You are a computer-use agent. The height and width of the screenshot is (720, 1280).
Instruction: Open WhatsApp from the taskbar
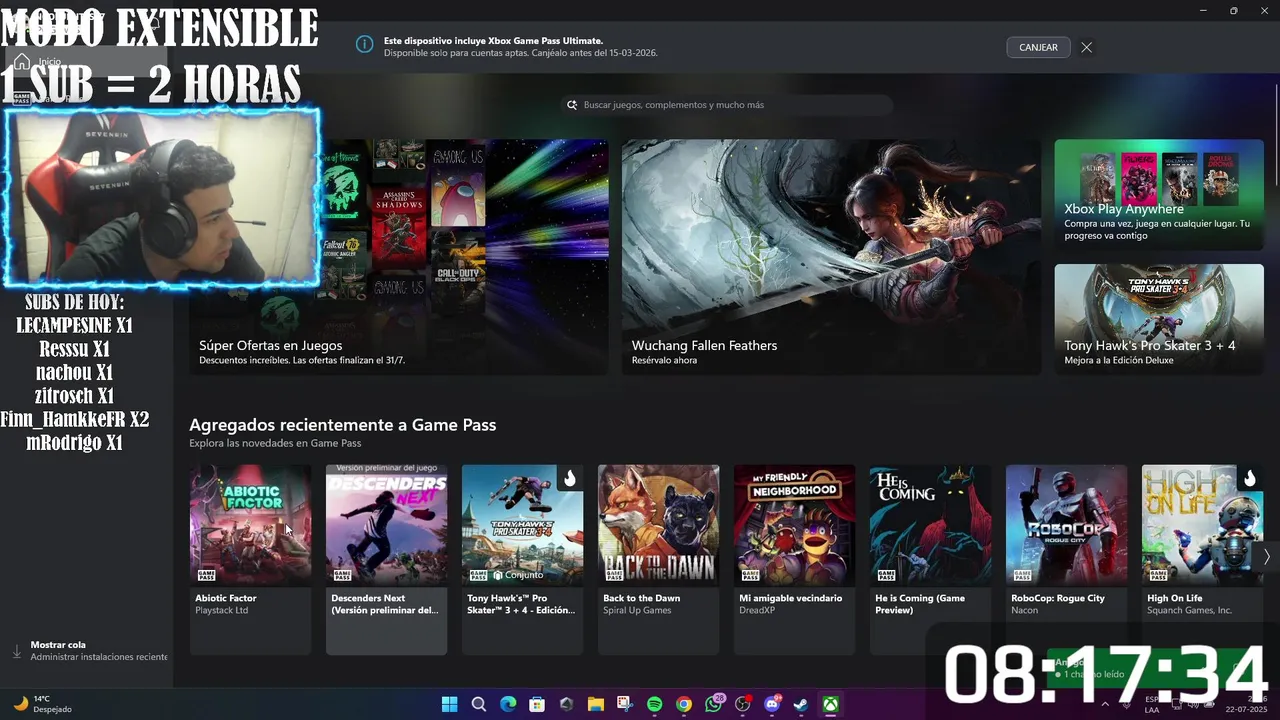(713, 704)
